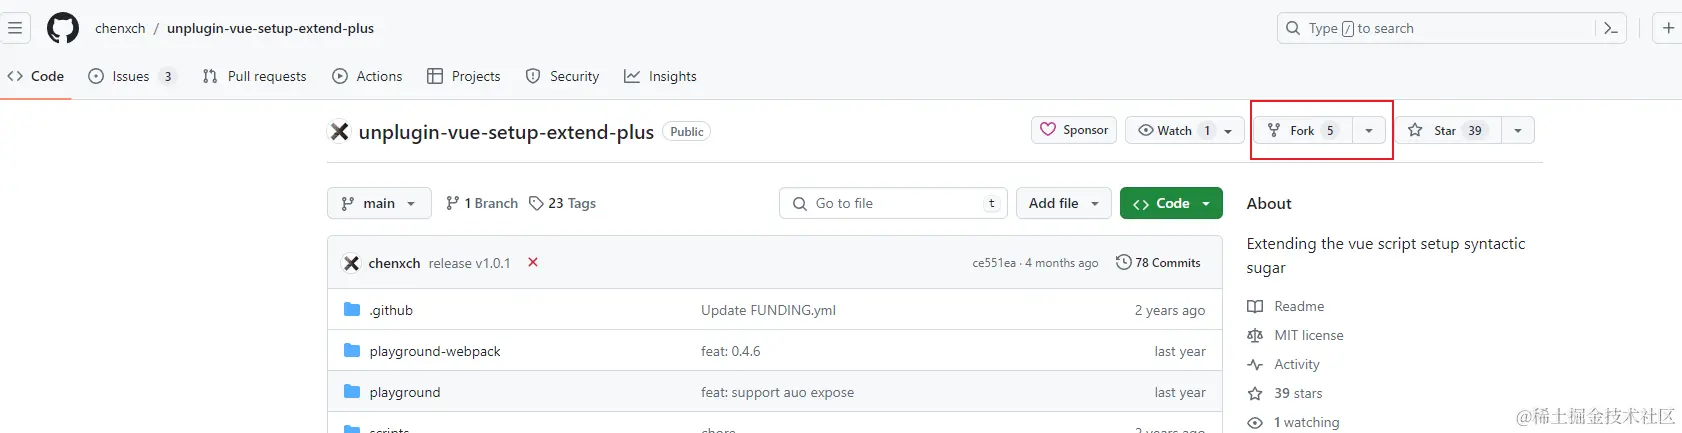Viewport: 1682px width, 433px height.
Task: Click the create new plus icon
Action: [1668, 28]
